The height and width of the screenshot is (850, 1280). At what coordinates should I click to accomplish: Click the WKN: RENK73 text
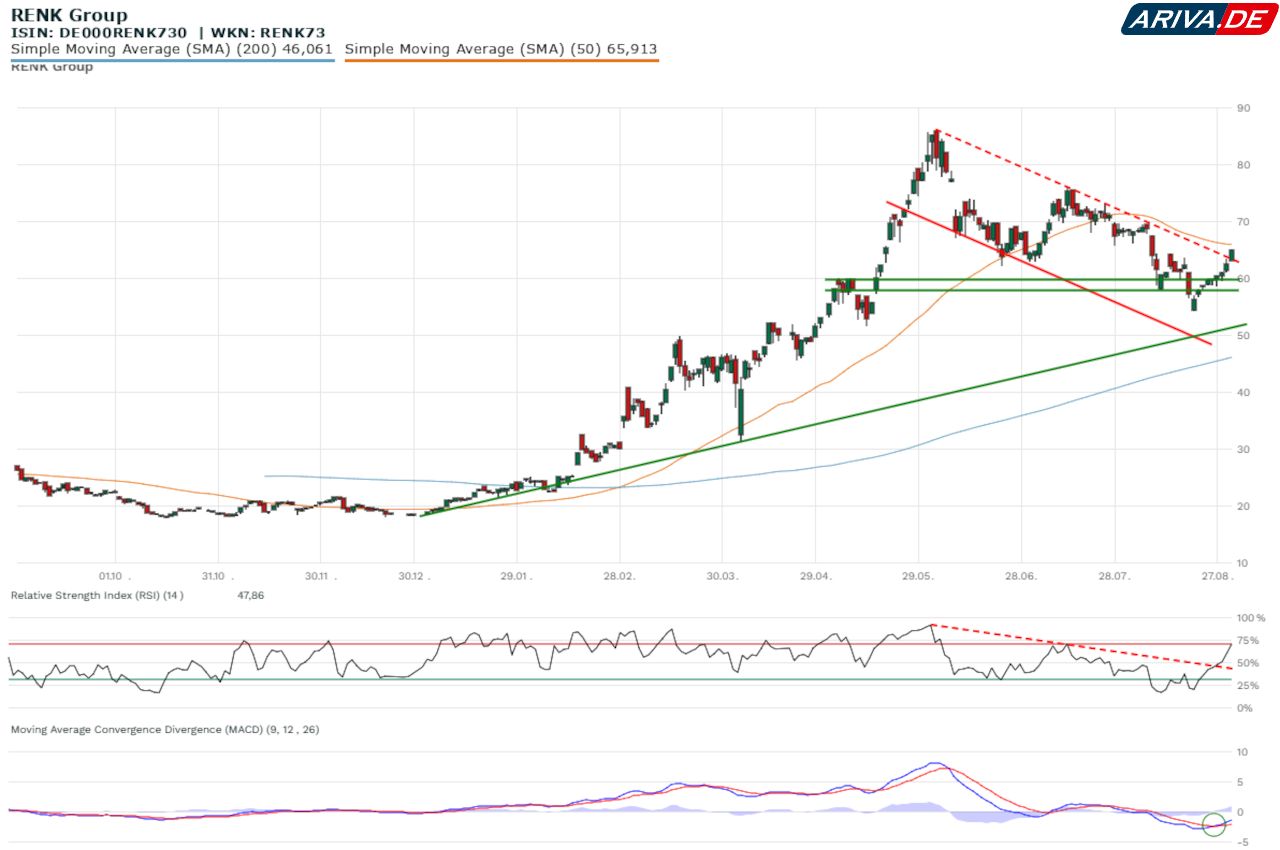click(x=268, y=33)
